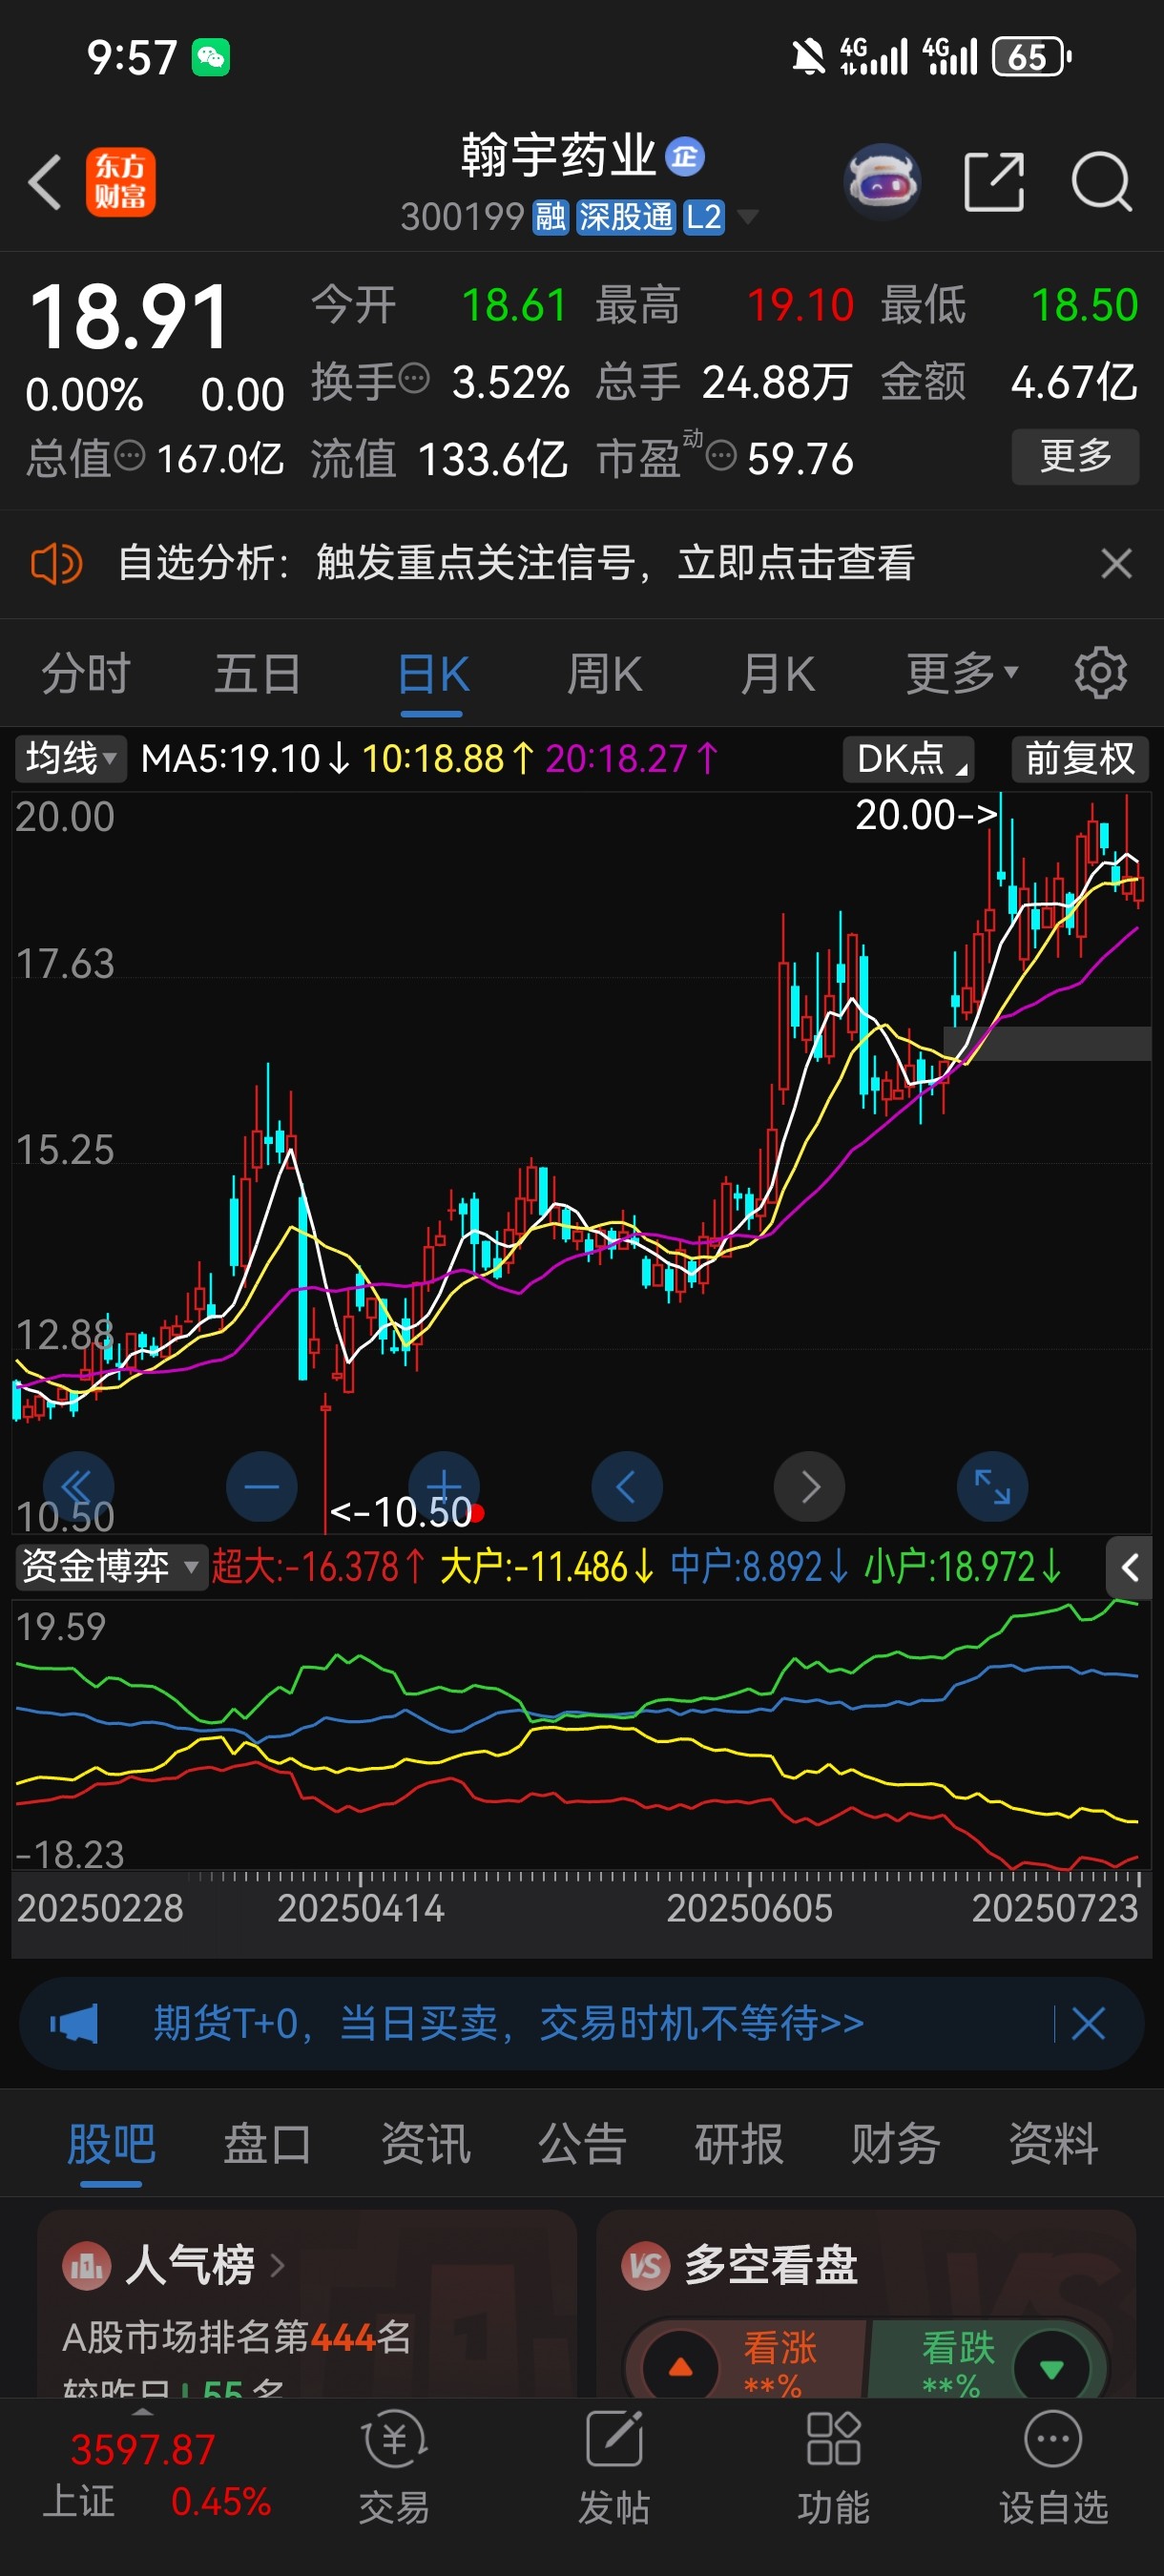Tap the 融 margin badge
The height and width of the screenshot is (2576, 1164).
pyautogui.click(x=550, y=217)
